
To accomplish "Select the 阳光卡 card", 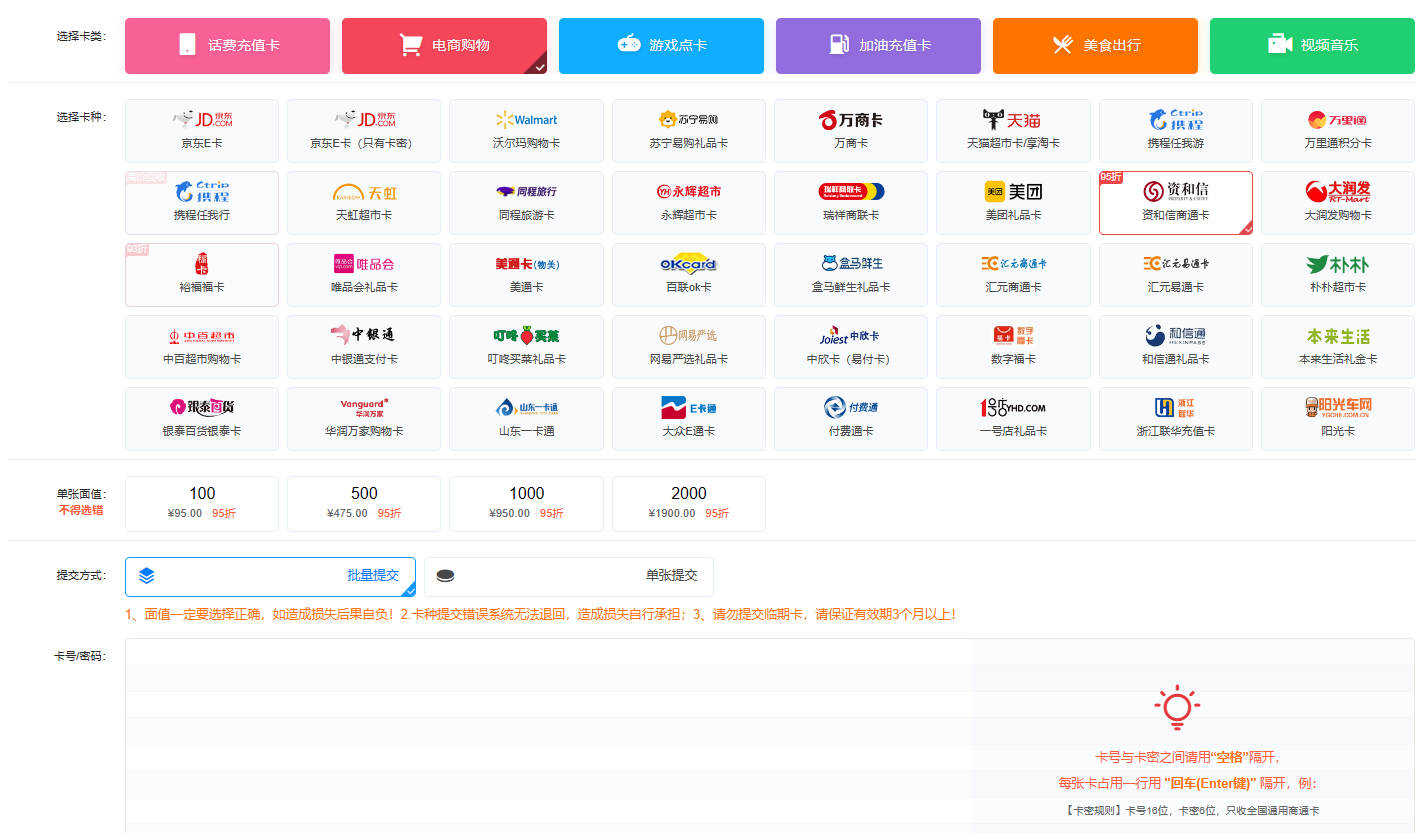I will 1338,419.
